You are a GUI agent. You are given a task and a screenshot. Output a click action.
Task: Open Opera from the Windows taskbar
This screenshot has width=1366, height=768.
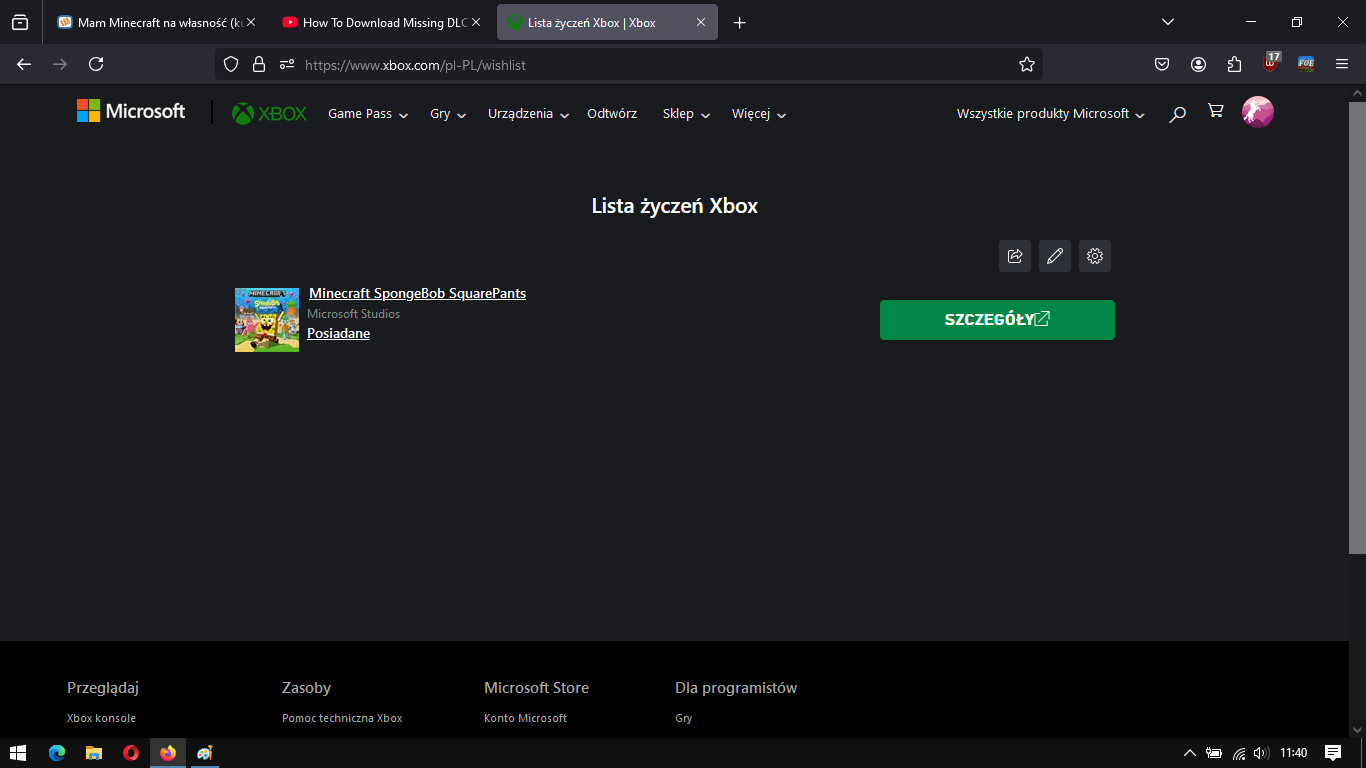(131, 753)
